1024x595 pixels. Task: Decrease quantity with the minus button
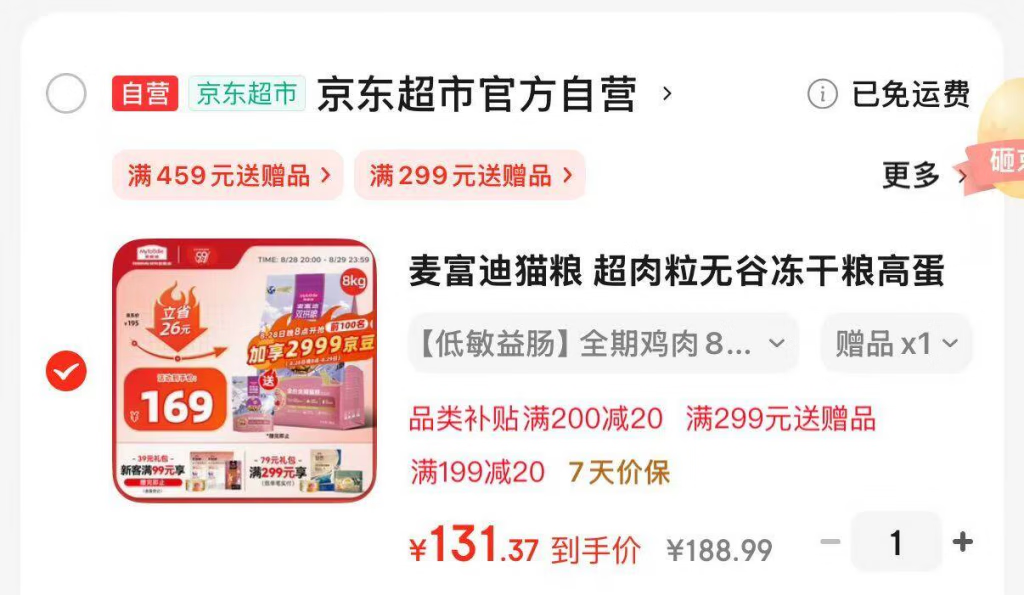(830, 541)
